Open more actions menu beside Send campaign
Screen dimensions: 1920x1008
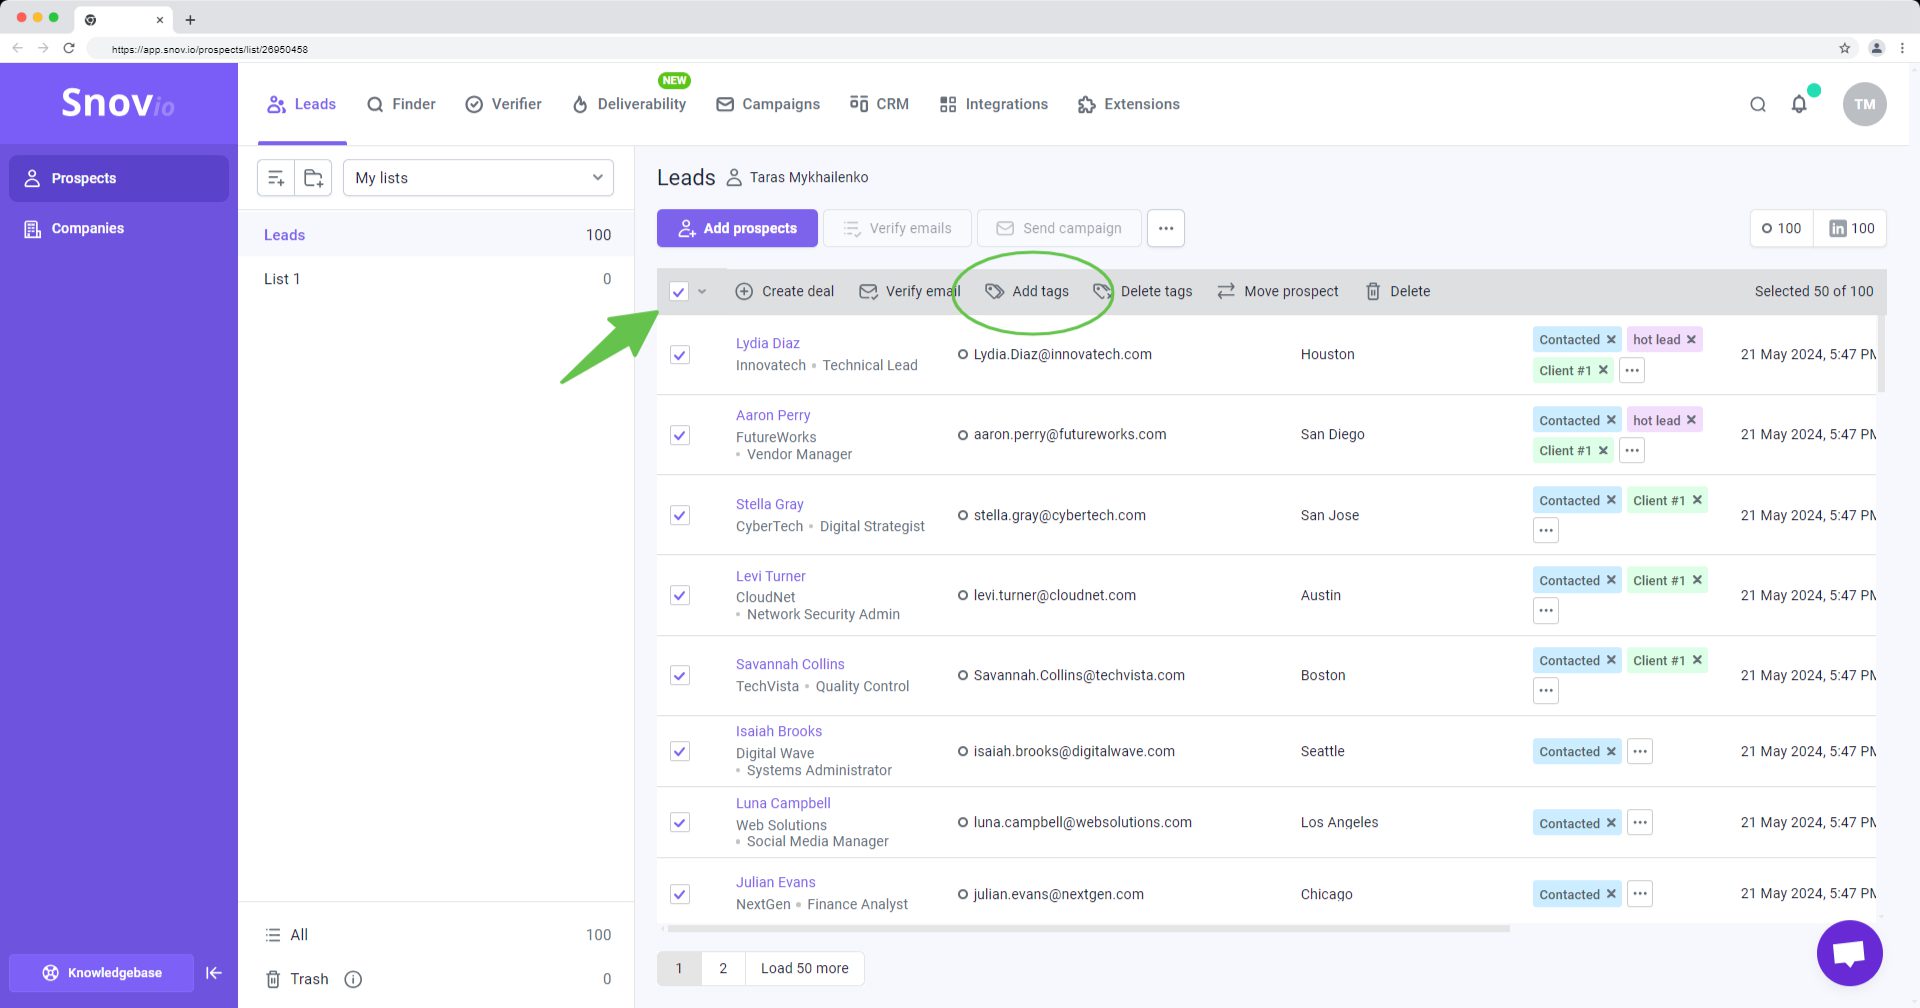point(1165,228)
